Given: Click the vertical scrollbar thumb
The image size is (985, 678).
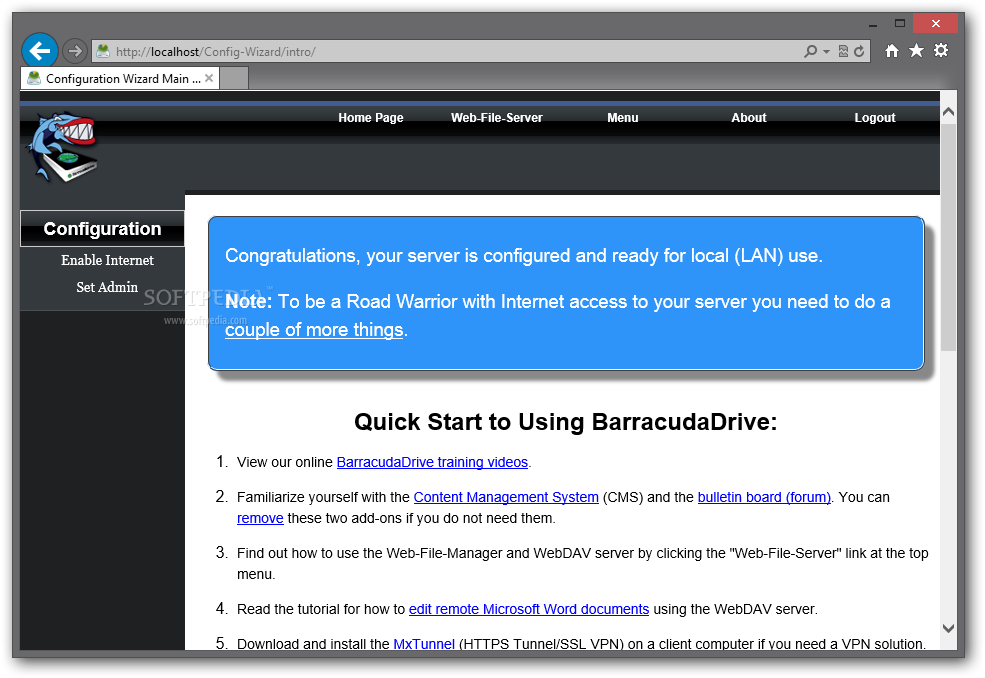Looking at the screenshot, I should coord(949,238).
